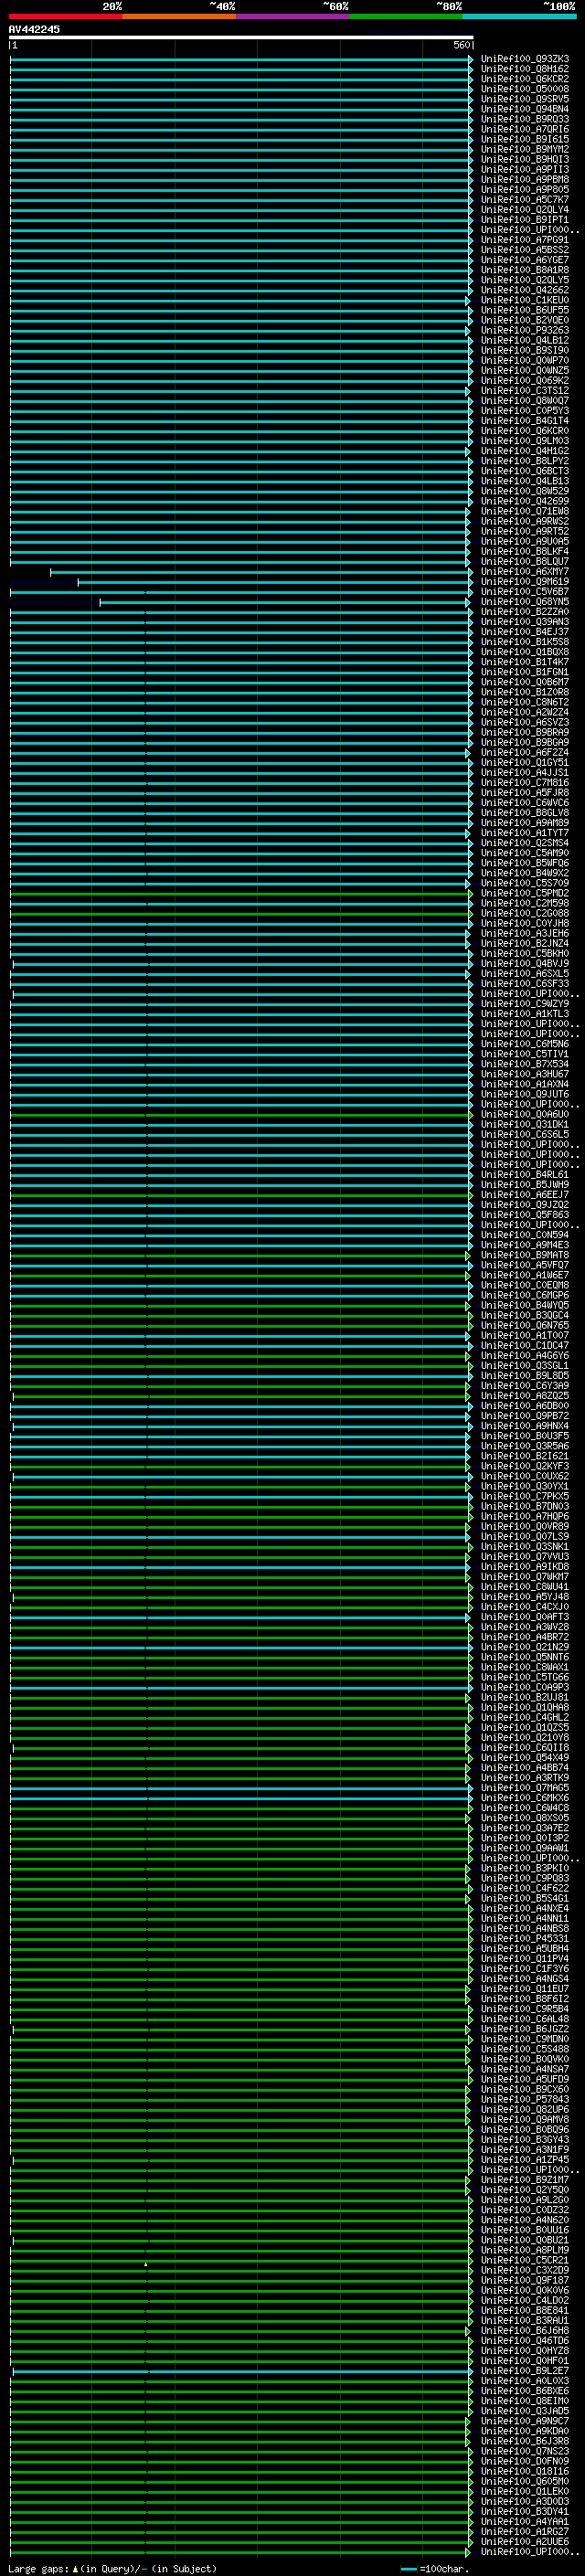The height and width of the screenshot is (2576, 585).
Task: Select the AV442245 query label
Action: click(x=34, y=29)
